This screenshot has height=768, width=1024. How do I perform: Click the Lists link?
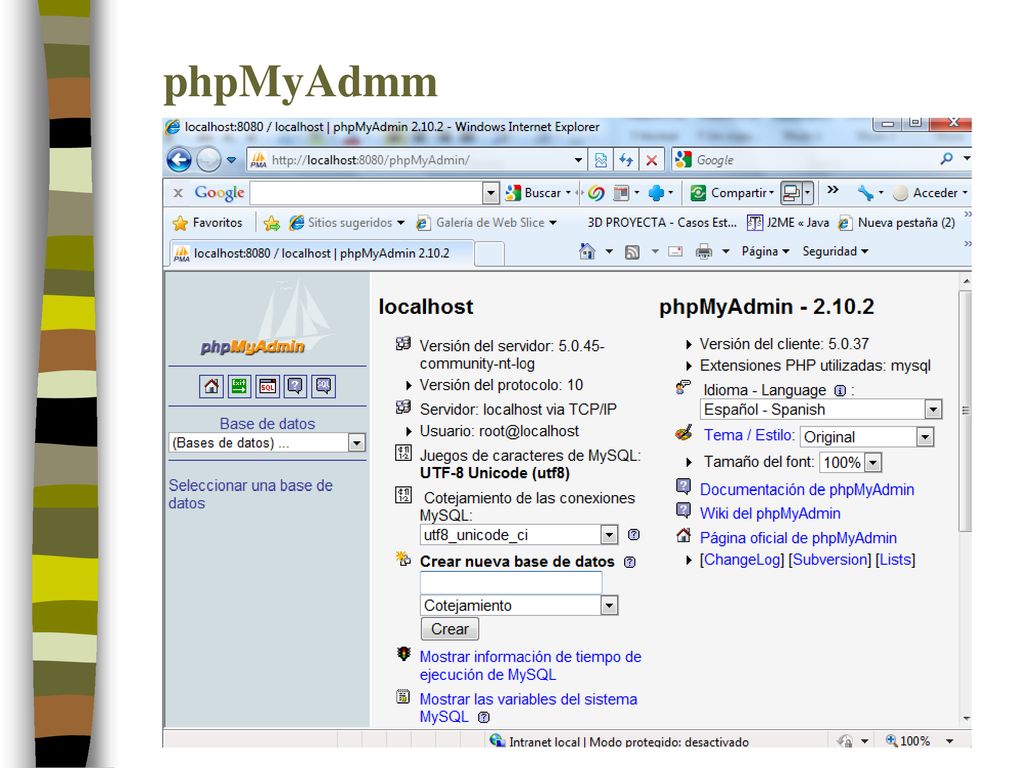[x=895, y=560]
